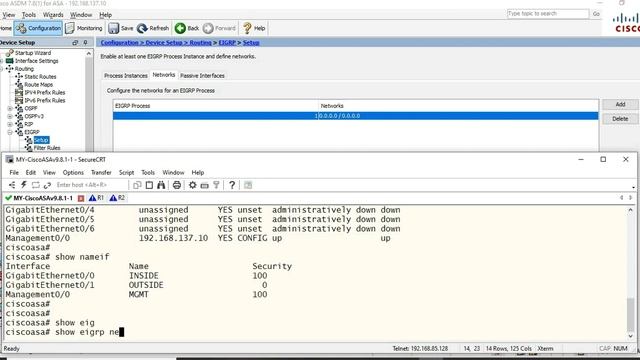Open SecureCRT Transfer menu
This screenshot has height=360, width=640.
pos(101,172)
